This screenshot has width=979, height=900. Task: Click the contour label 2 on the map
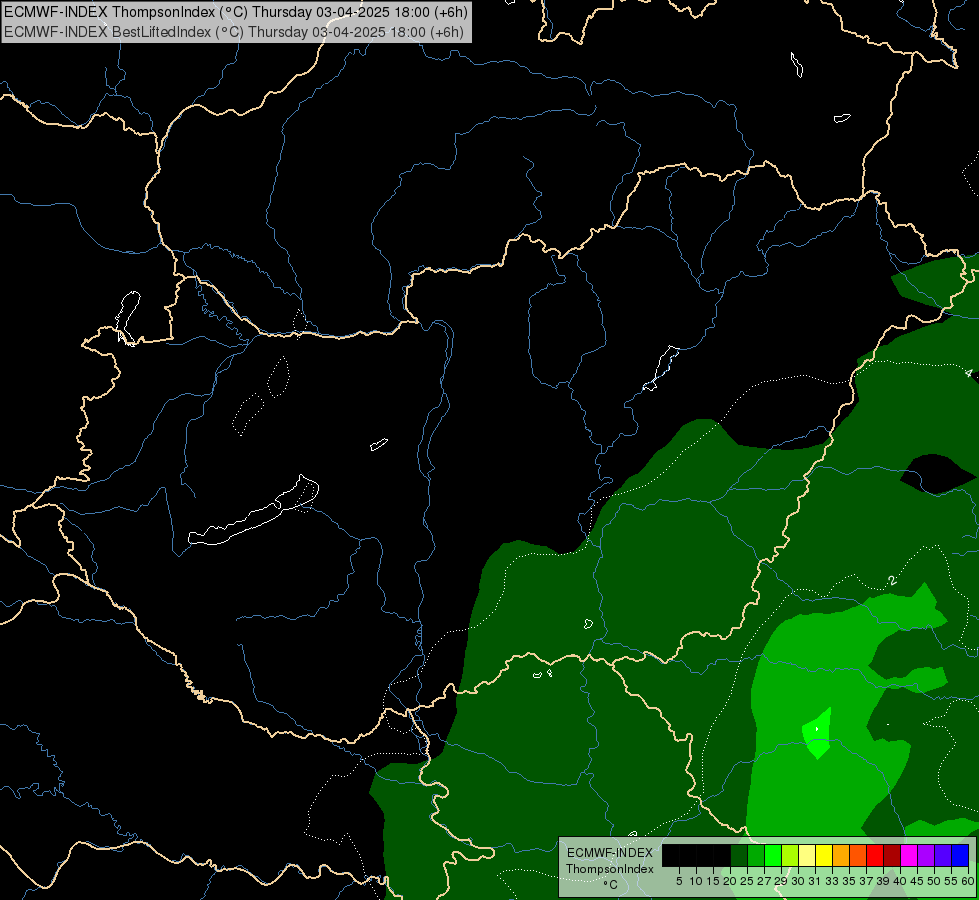892,581
